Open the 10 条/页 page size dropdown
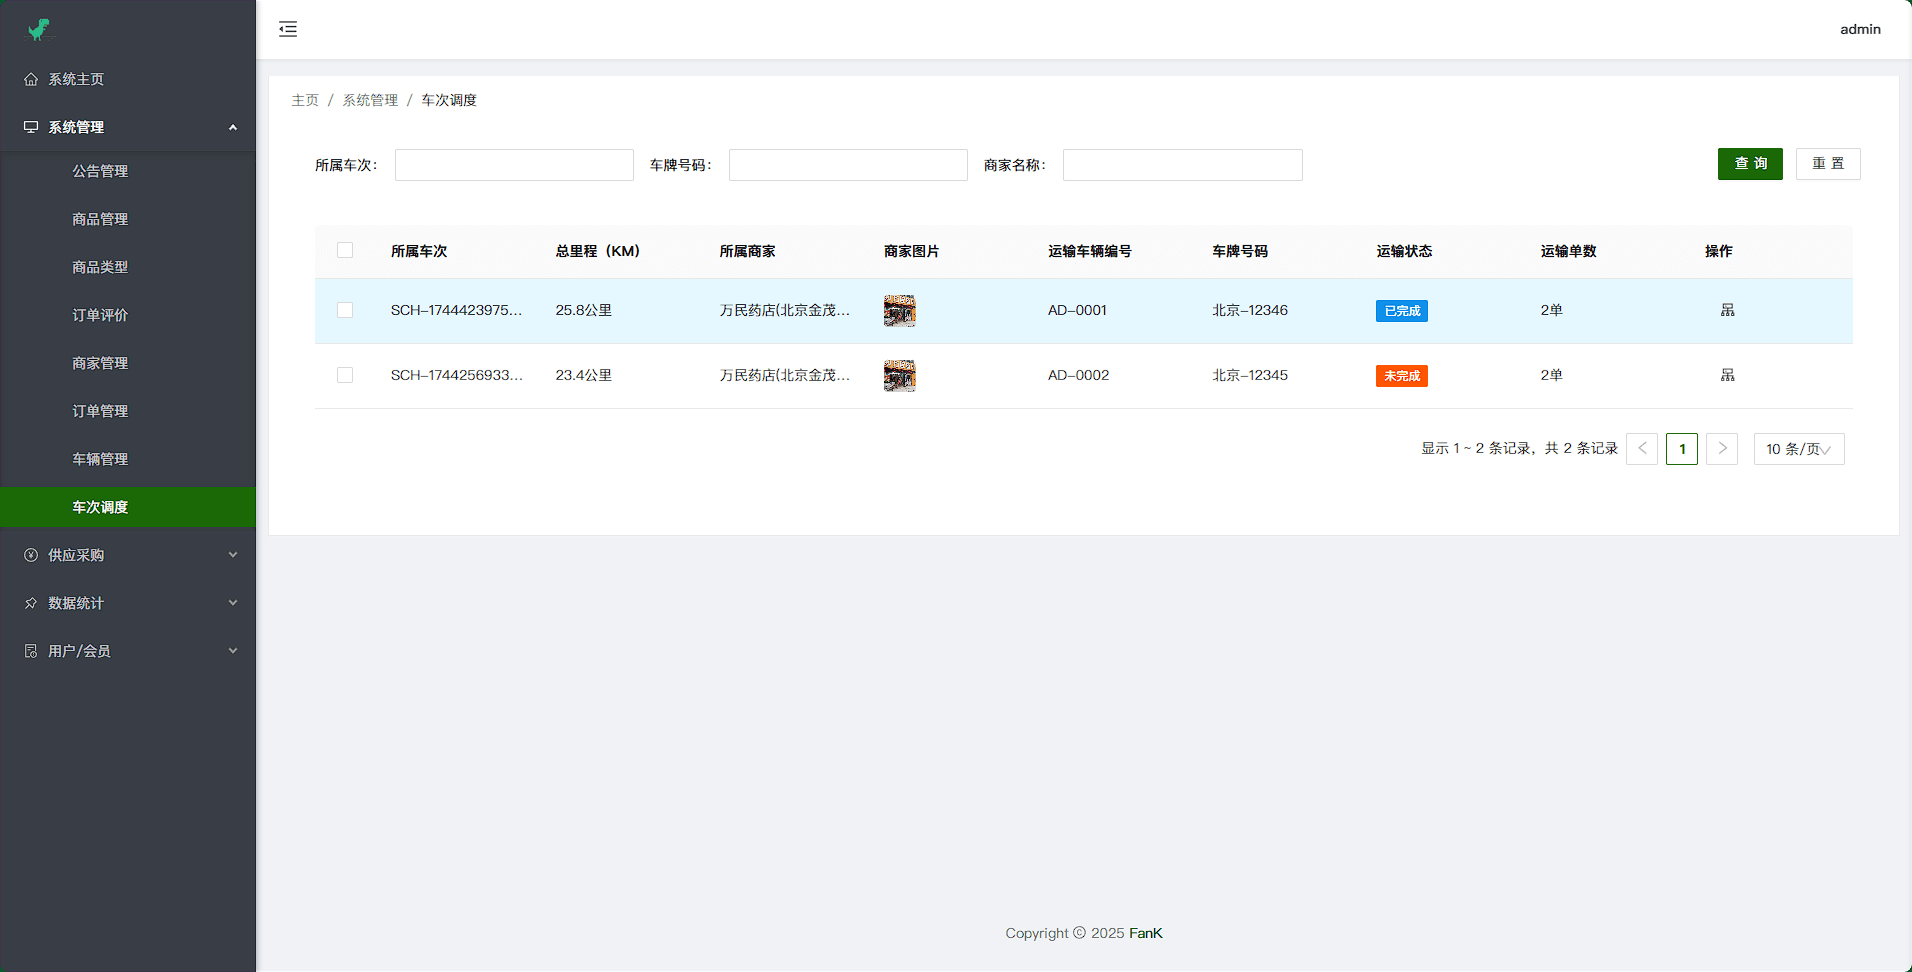1912x972 pixels. pyautogui.click(x=1798, y=449)
